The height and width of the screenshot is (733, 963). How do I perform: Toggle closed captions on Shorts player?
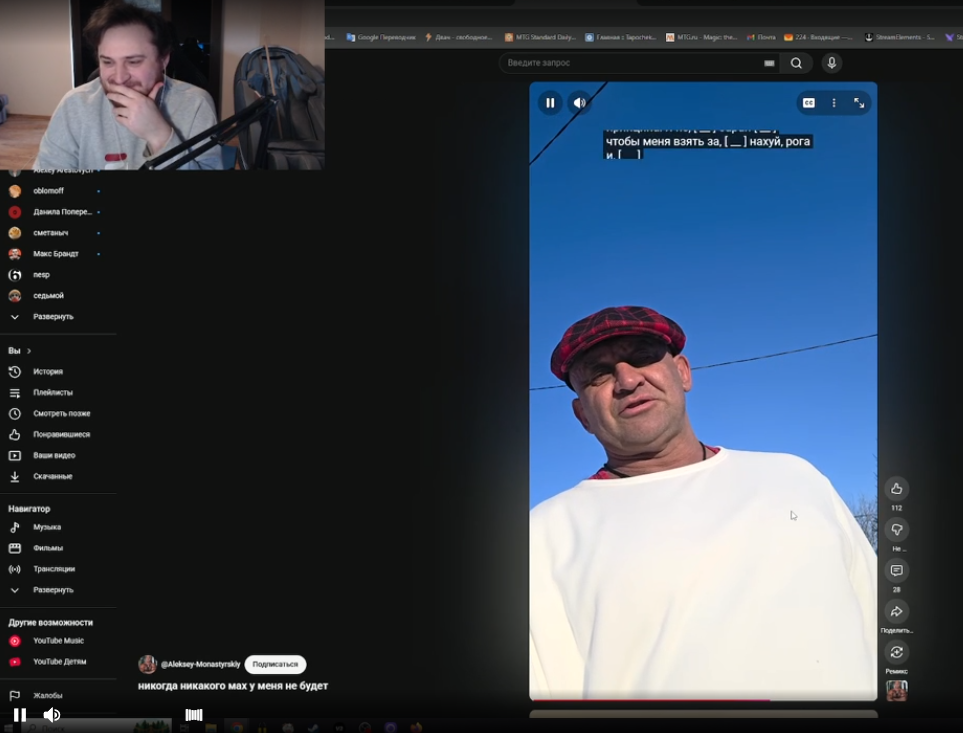[x=809, y=103]
